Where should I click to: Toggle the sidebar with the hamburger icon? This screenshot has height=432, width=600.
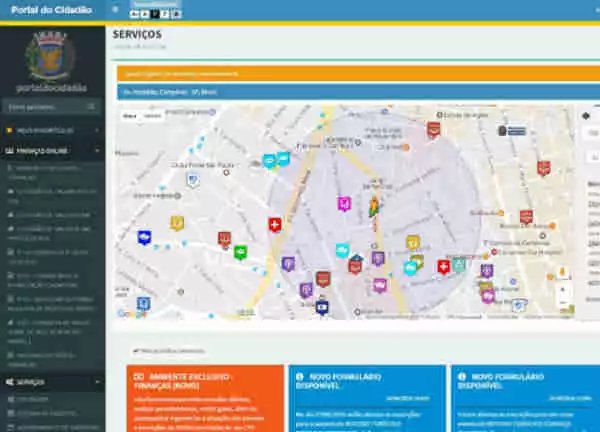coord(115,9)
